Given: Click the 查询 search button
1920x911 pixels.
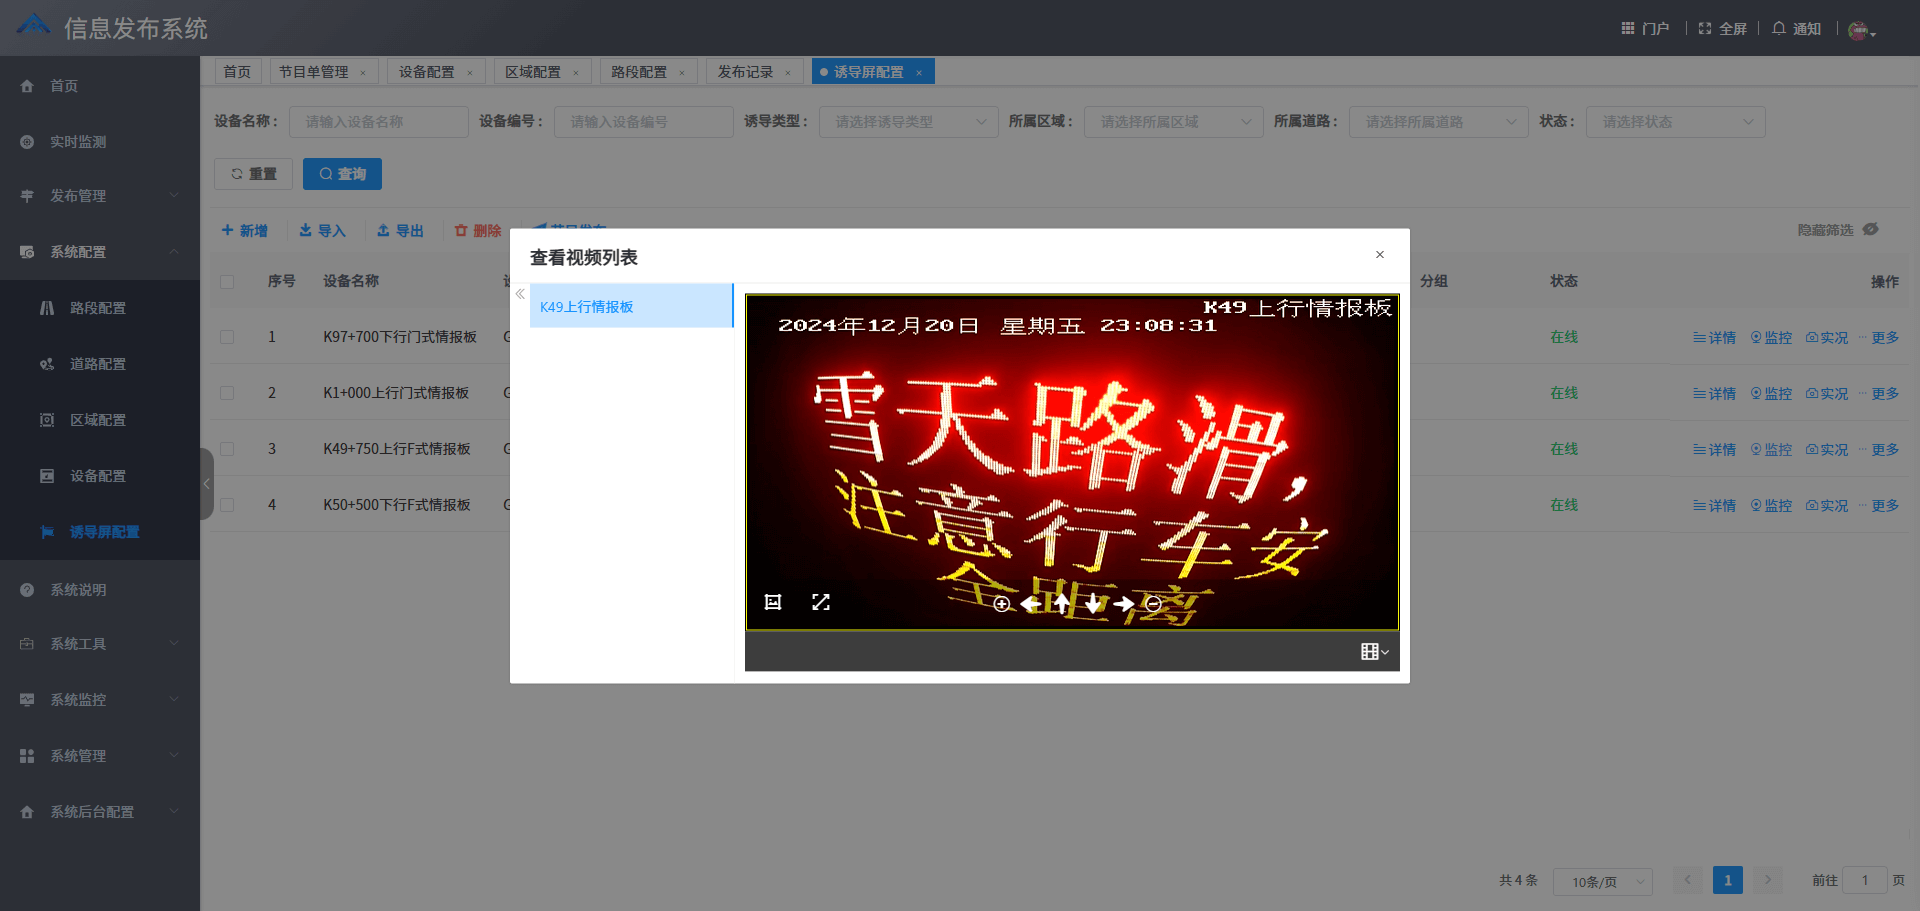Looking at the screenshot, I should click(x=342, y=173).
